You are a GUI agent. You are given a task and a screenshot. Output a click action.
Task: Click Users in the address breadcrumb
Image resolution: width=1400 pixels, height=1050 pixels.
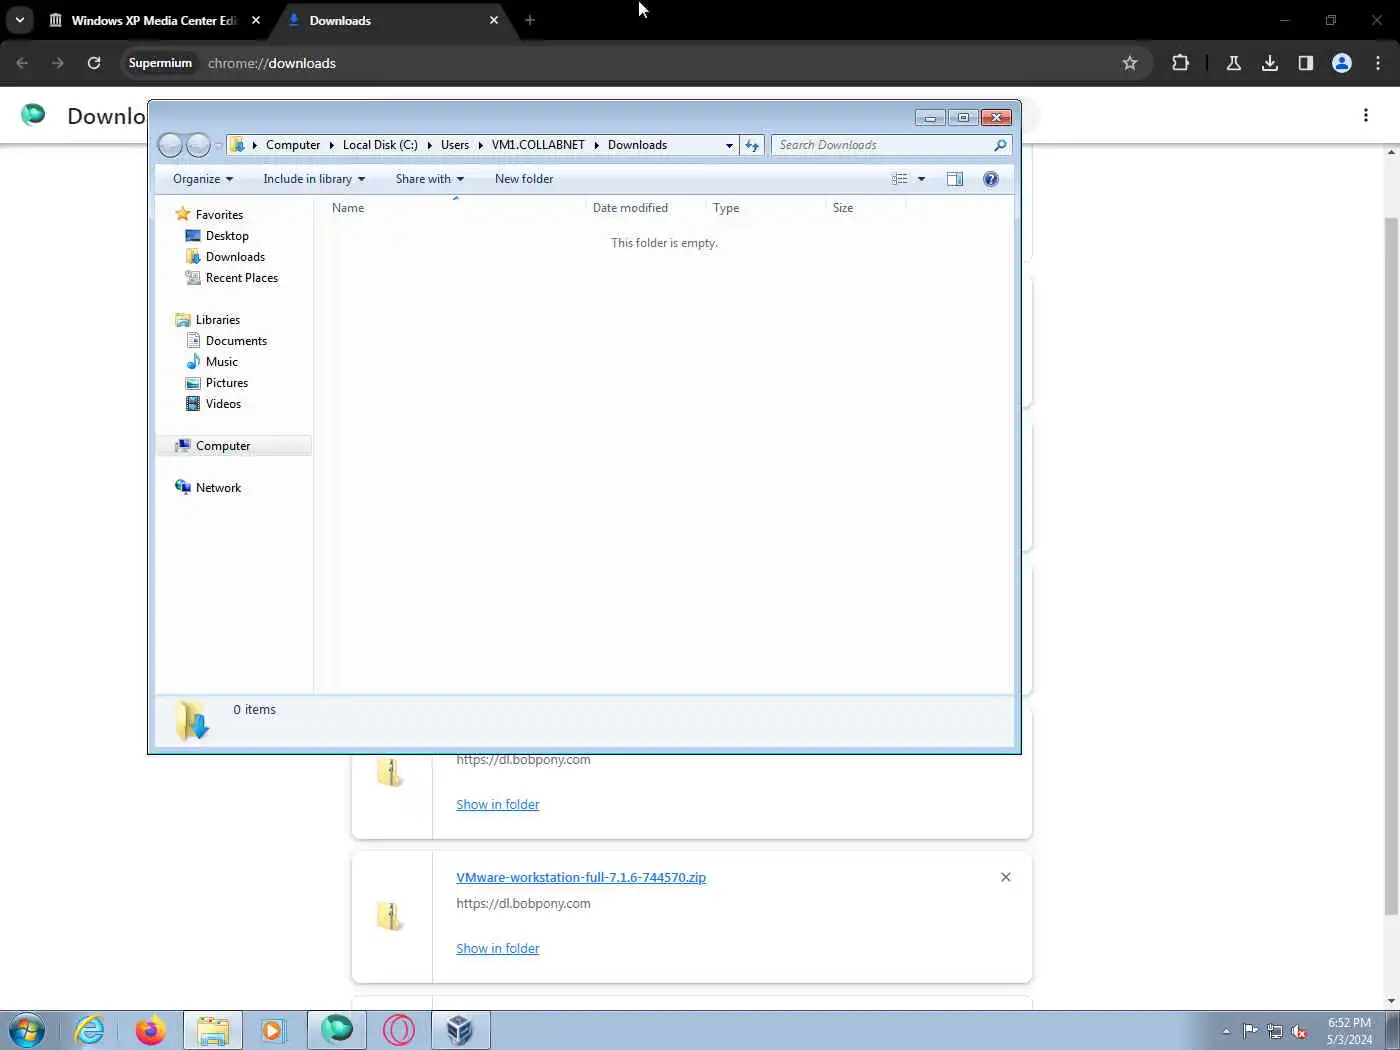point(455,145)
